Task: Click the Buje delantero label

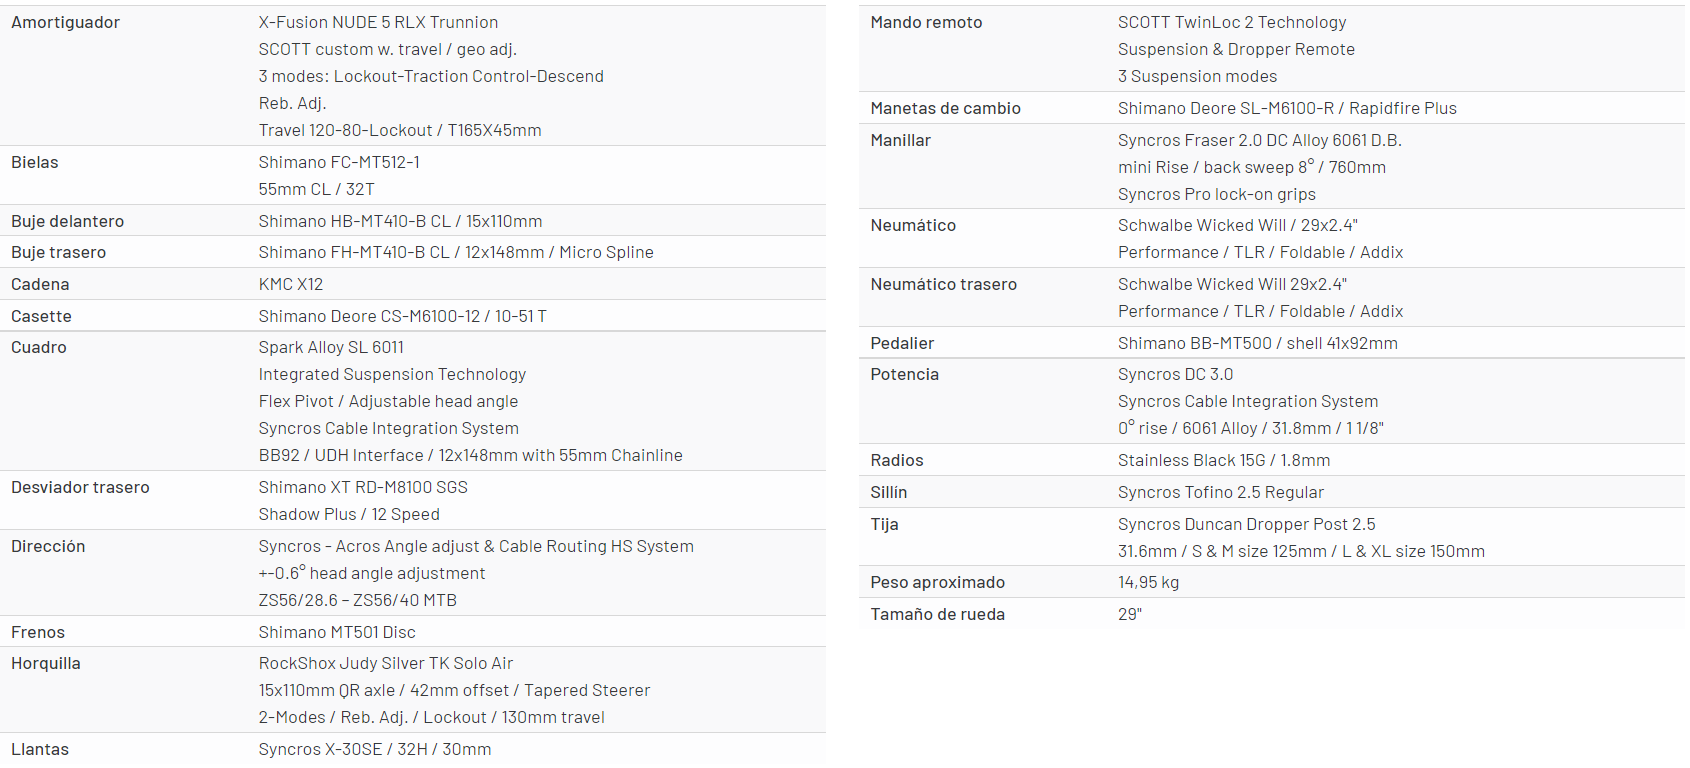Action: (x=68, y=221)
